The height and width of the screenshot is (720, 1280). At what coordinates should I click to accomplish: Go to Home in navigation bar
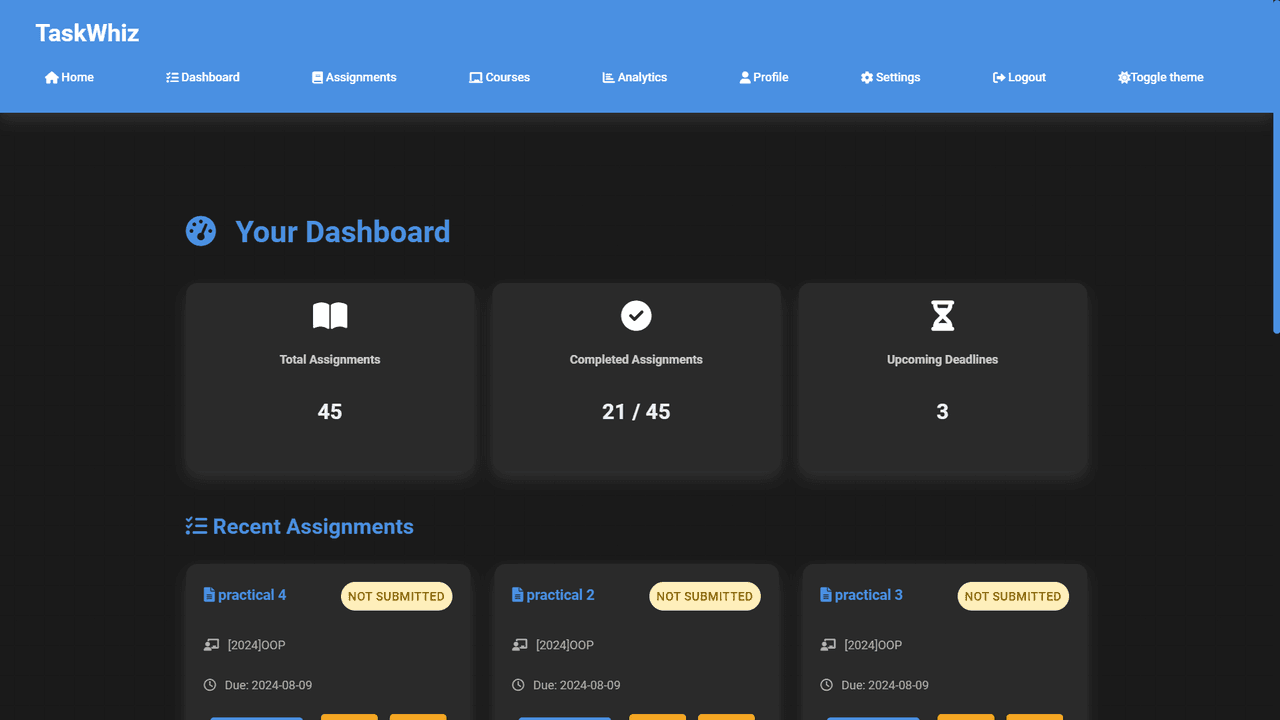coord(69,77)
